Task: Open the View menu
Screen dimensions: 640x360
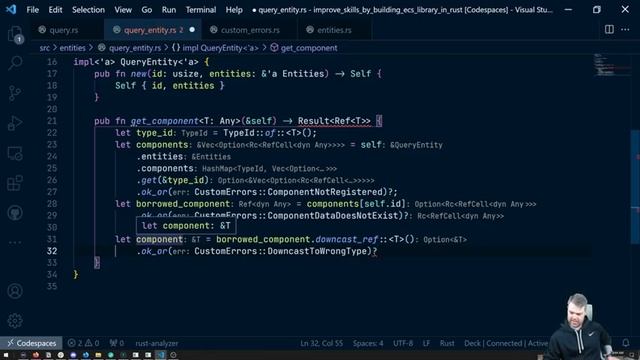Action: pos(123,10)
